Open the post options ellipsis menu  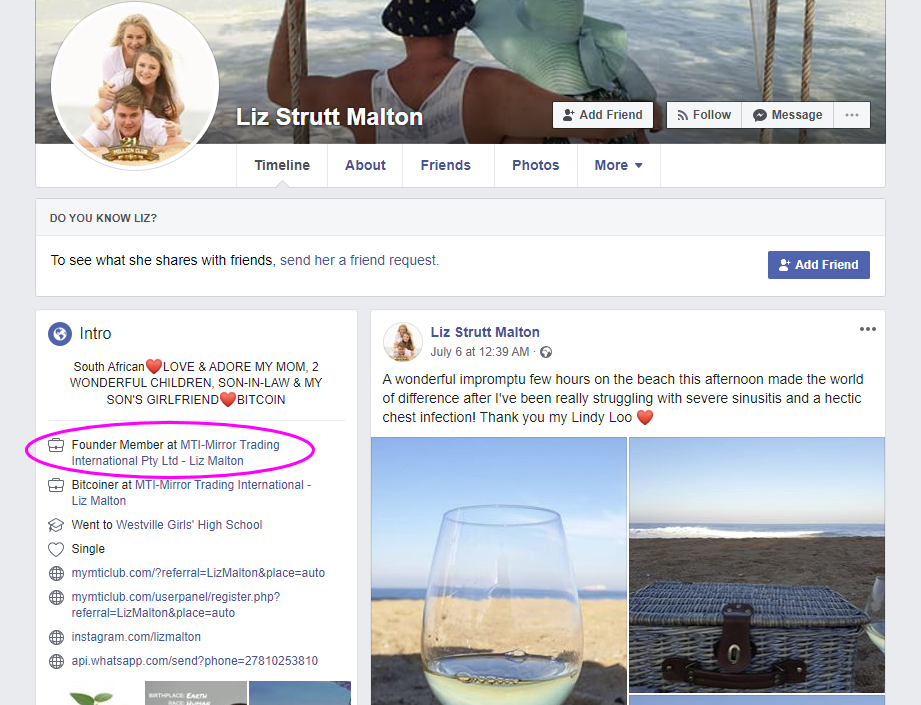868,329
